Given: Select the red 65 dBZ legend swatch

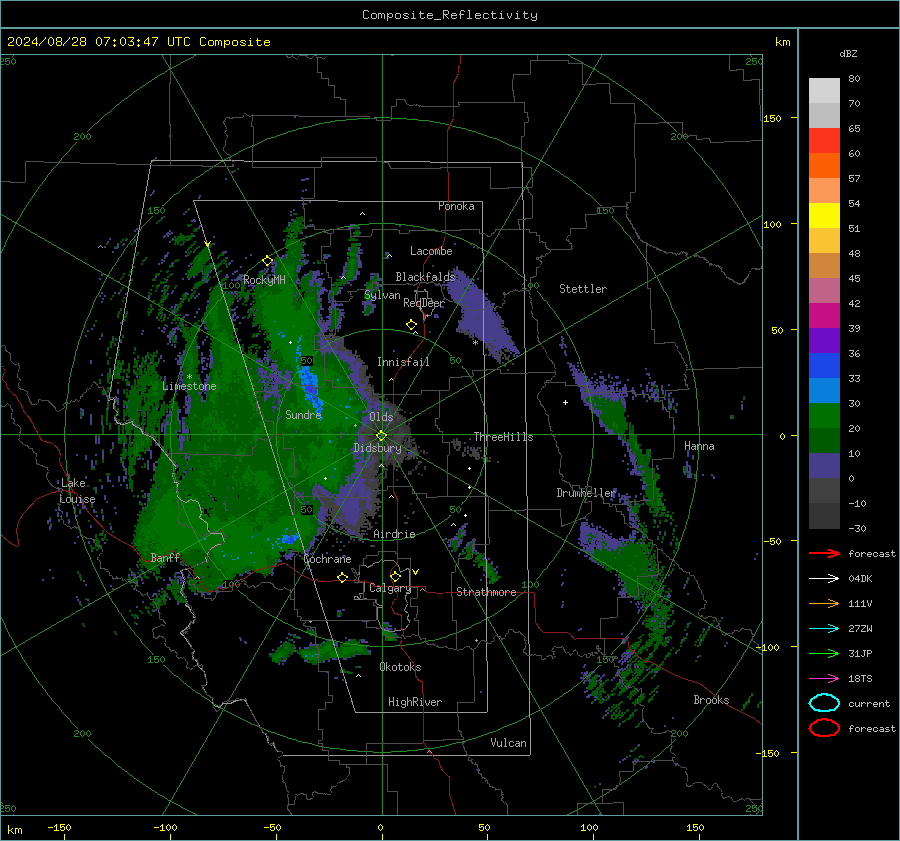Looking at the screenshot, I should click(824, 141).
